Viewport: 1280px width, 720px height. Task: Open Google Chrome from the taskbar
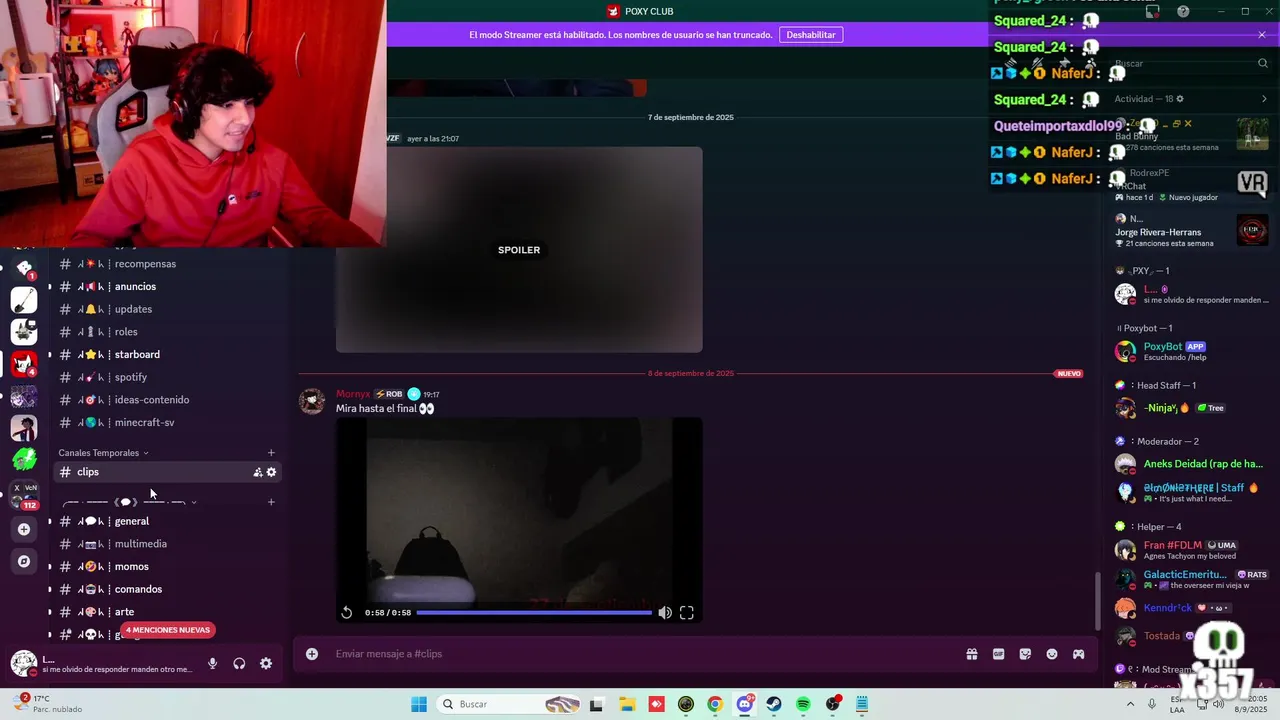click(x=715, y=704)
